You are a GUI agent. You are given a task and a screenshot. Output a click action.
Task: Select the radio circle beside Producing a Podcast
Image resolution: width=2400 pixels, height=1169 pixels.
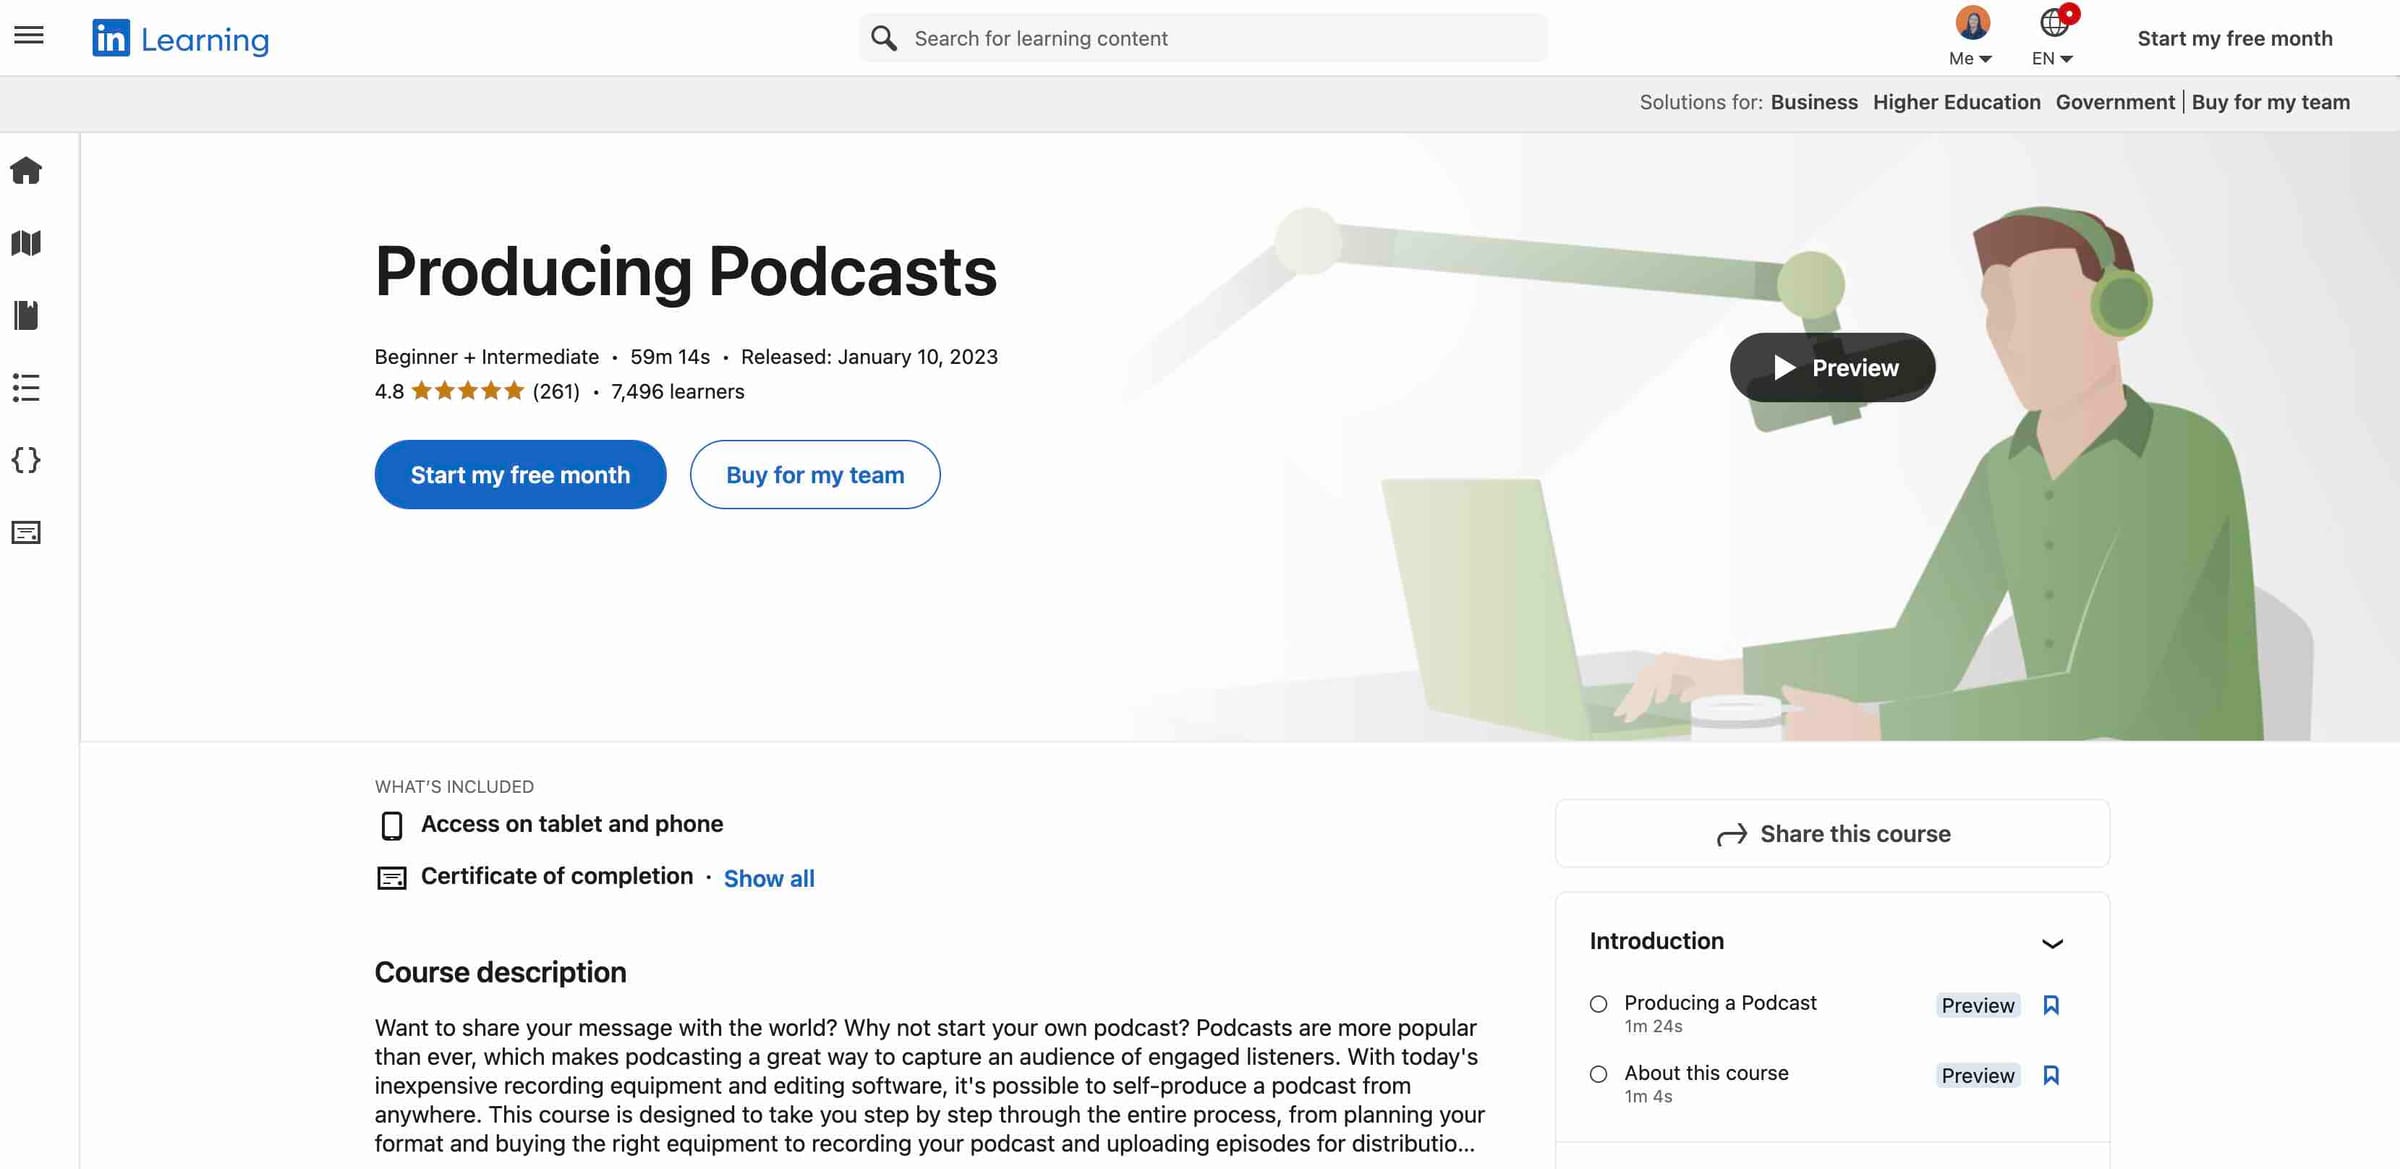tap(1598, 1004)
